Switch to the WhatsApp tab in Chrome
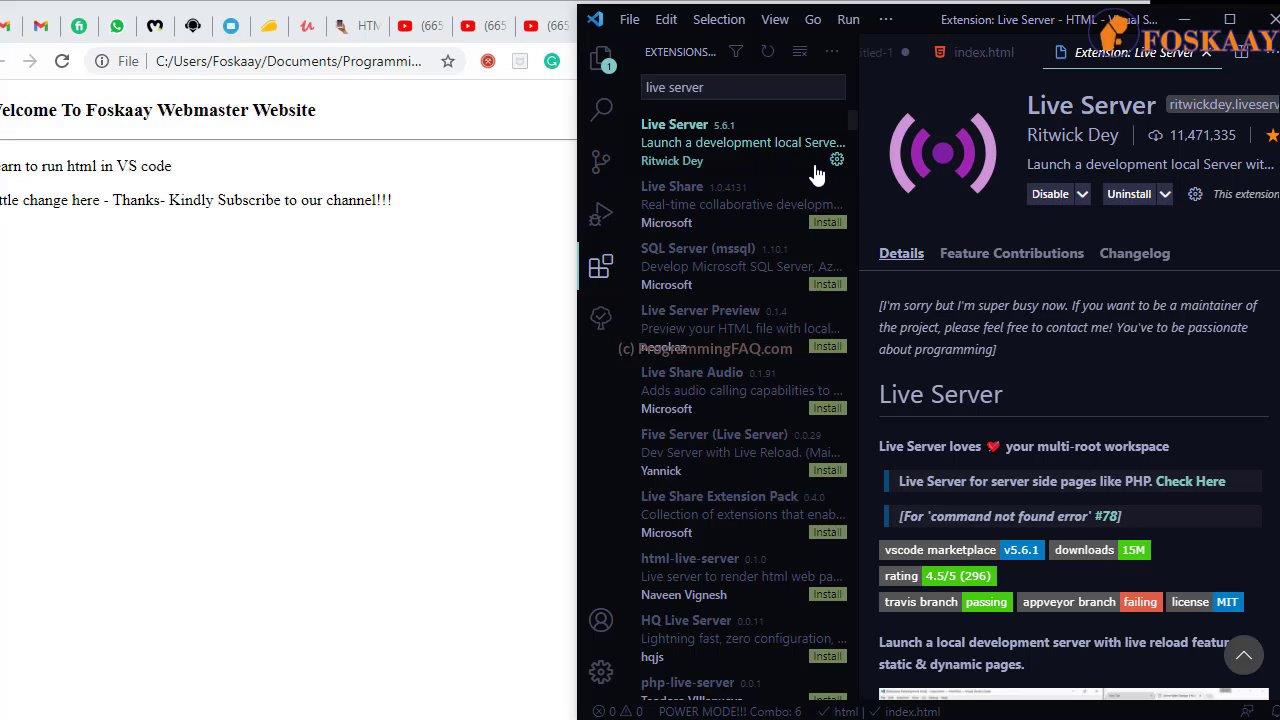Image resolution: width=1280 pixels, height=720 pixels. (x=117, y=26)
